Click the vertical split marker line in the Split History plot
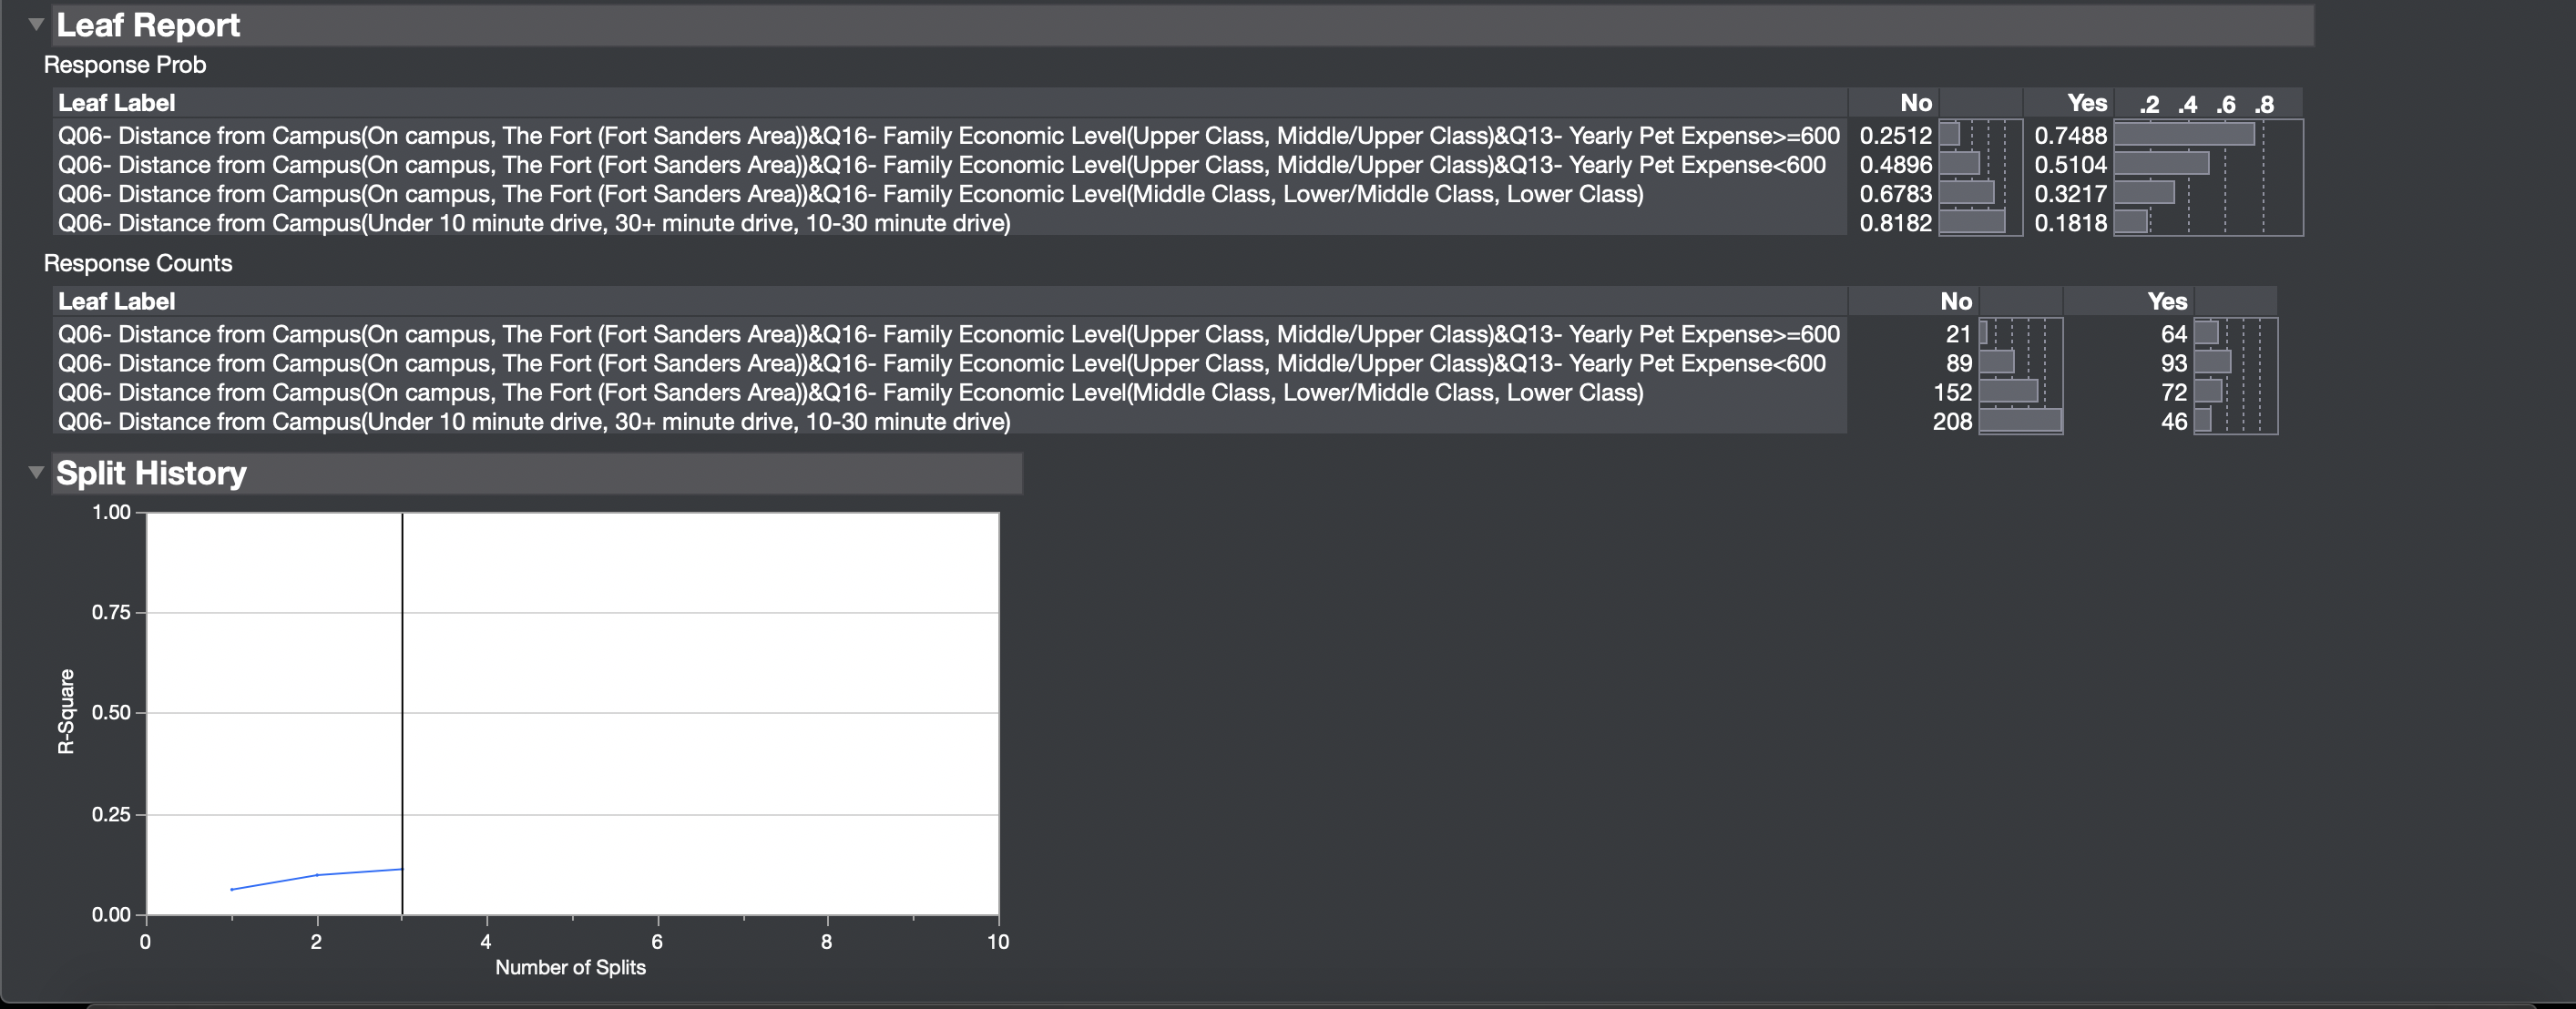This screenshot has height=1009, width=2576. pyautogui.click(x=402, y=700)
